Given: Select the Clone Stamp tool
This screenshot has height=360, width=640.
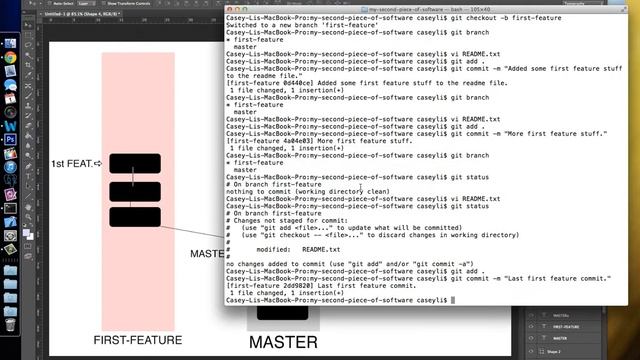Looking at the screenshot, I should (x=28, y=106).
